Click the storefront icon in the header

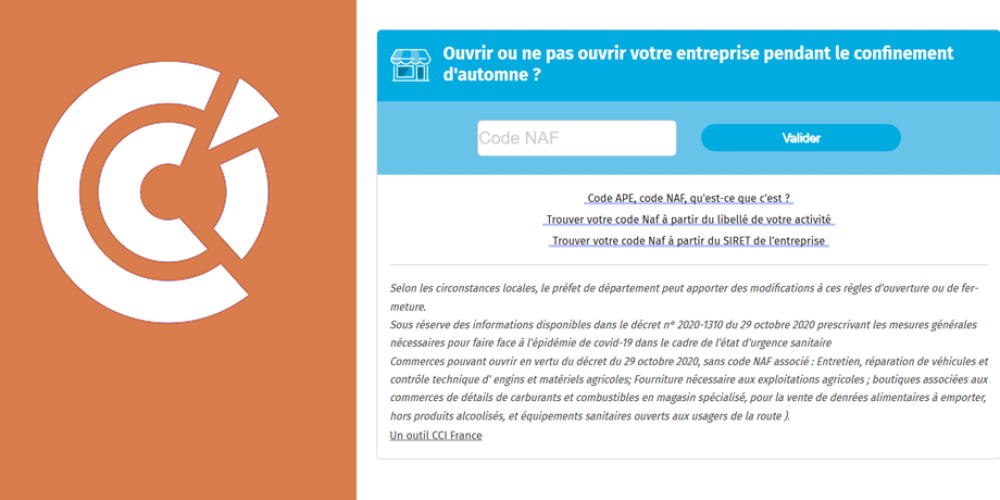[410, 64]
